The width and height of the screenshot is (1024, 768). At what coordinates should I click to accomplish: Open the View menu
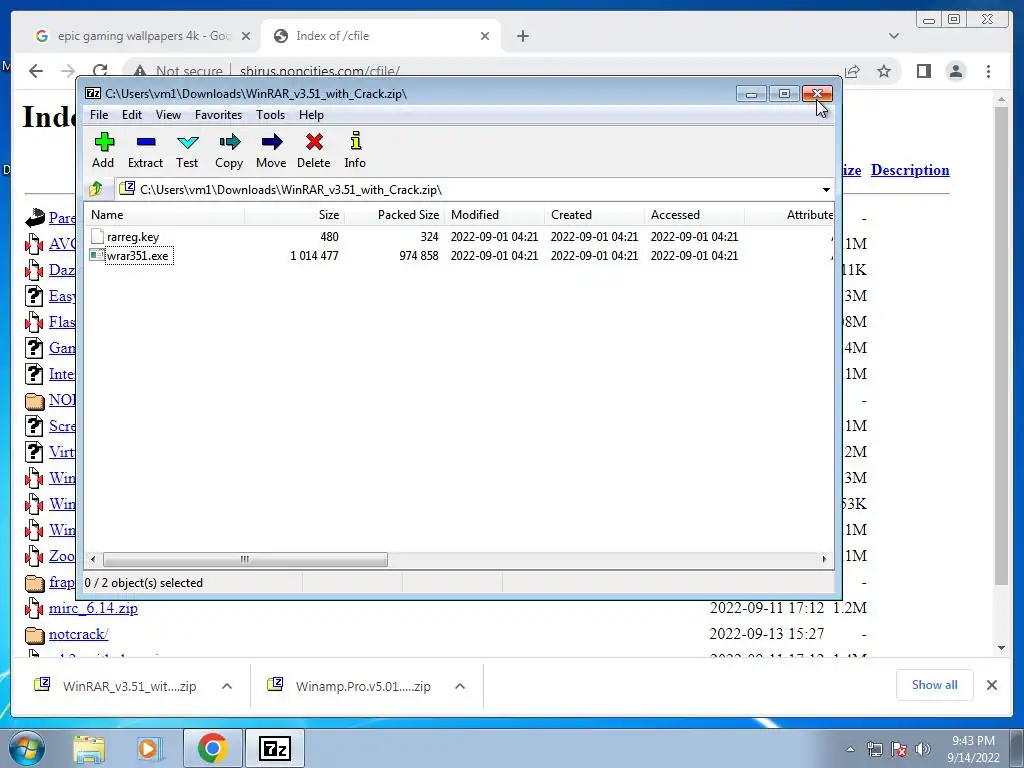coord(168,115)
